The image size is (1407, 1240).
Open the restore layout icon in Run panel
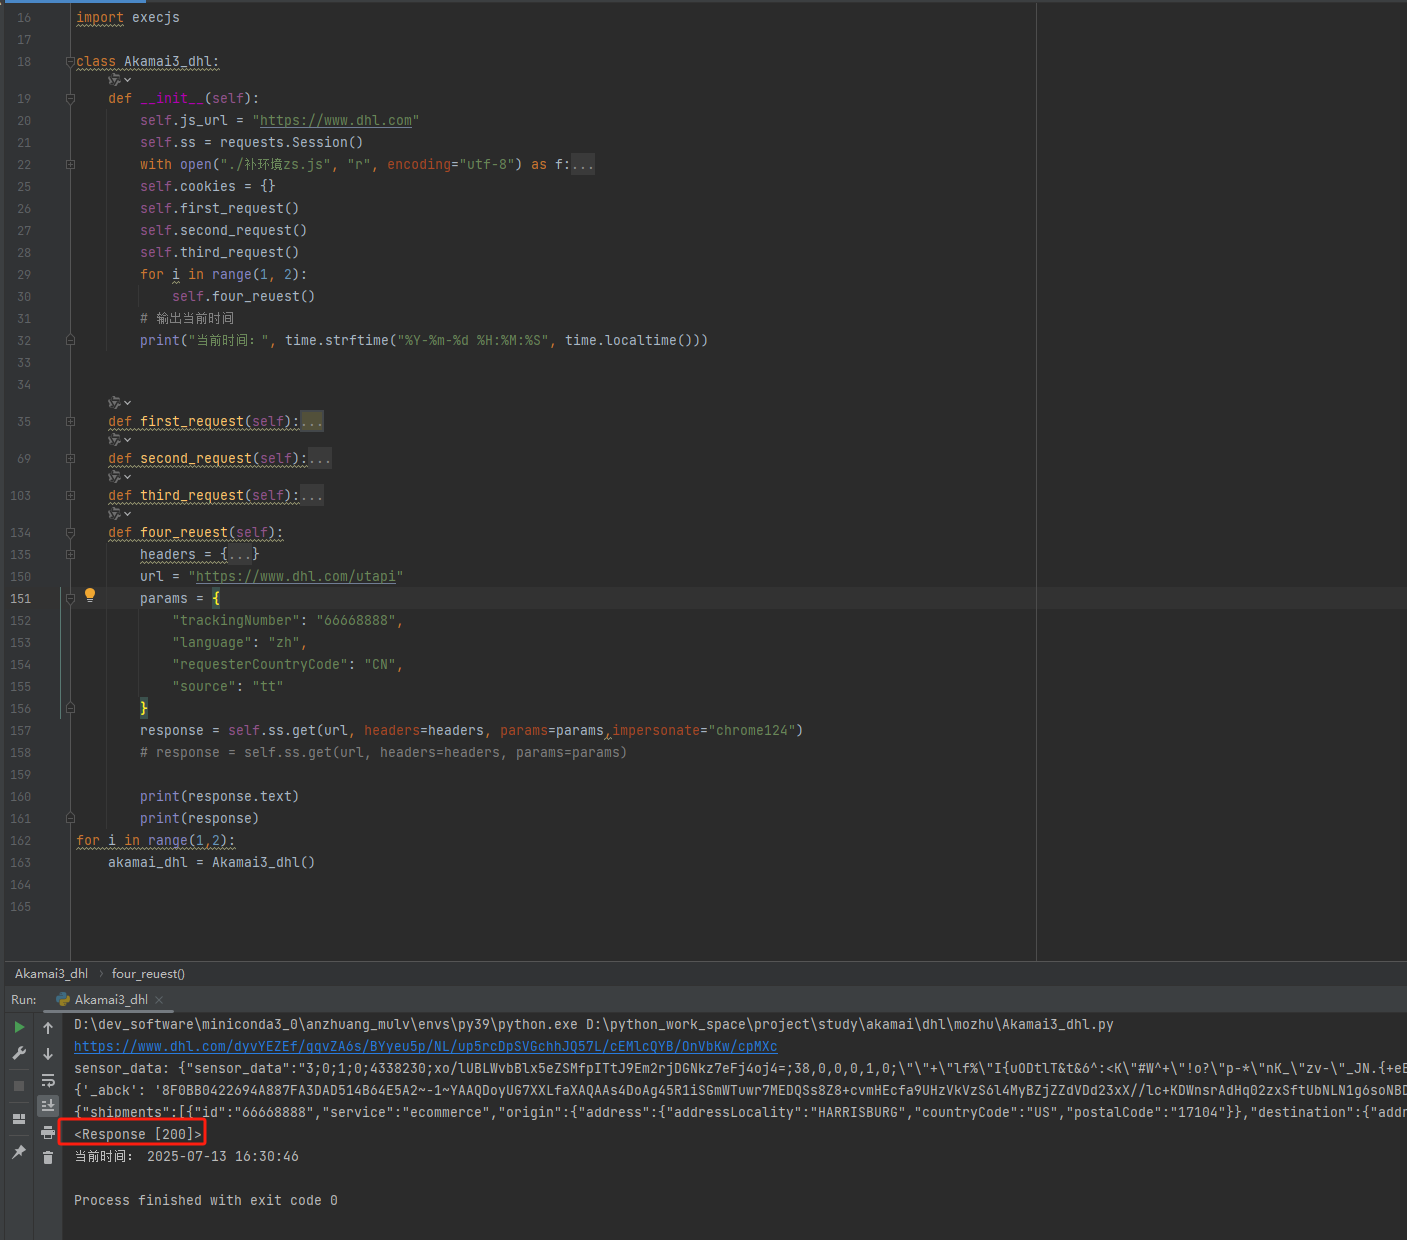19,1119
